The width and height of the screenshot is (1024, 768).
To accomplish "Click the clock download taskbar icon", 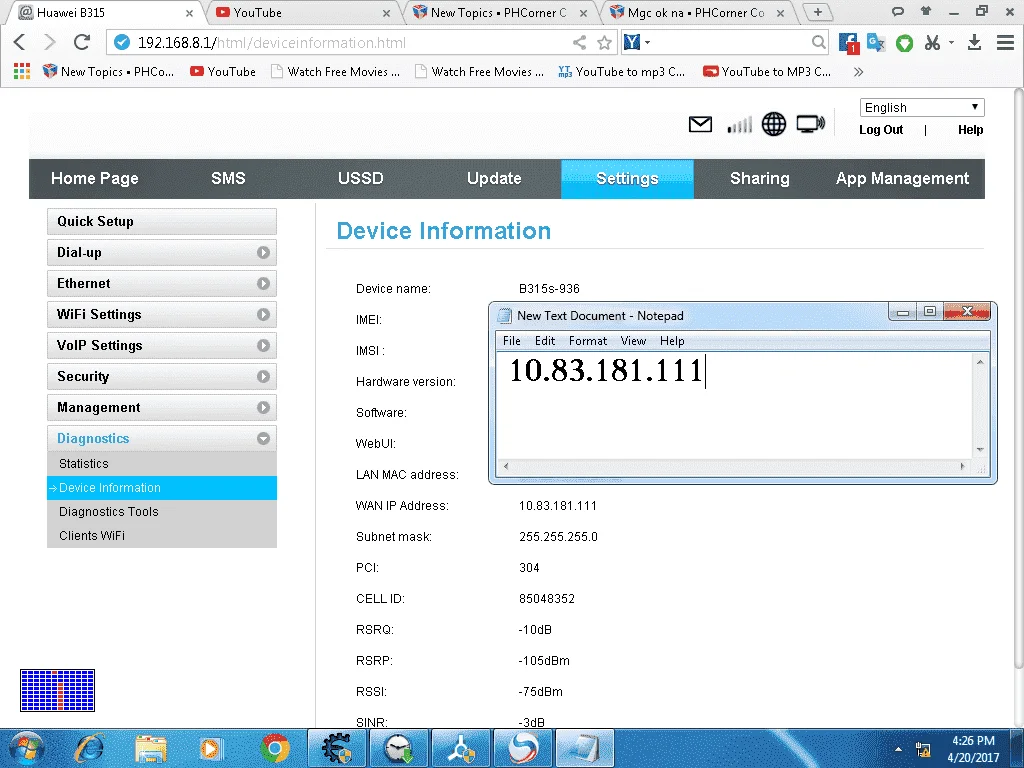I will 398,748.
